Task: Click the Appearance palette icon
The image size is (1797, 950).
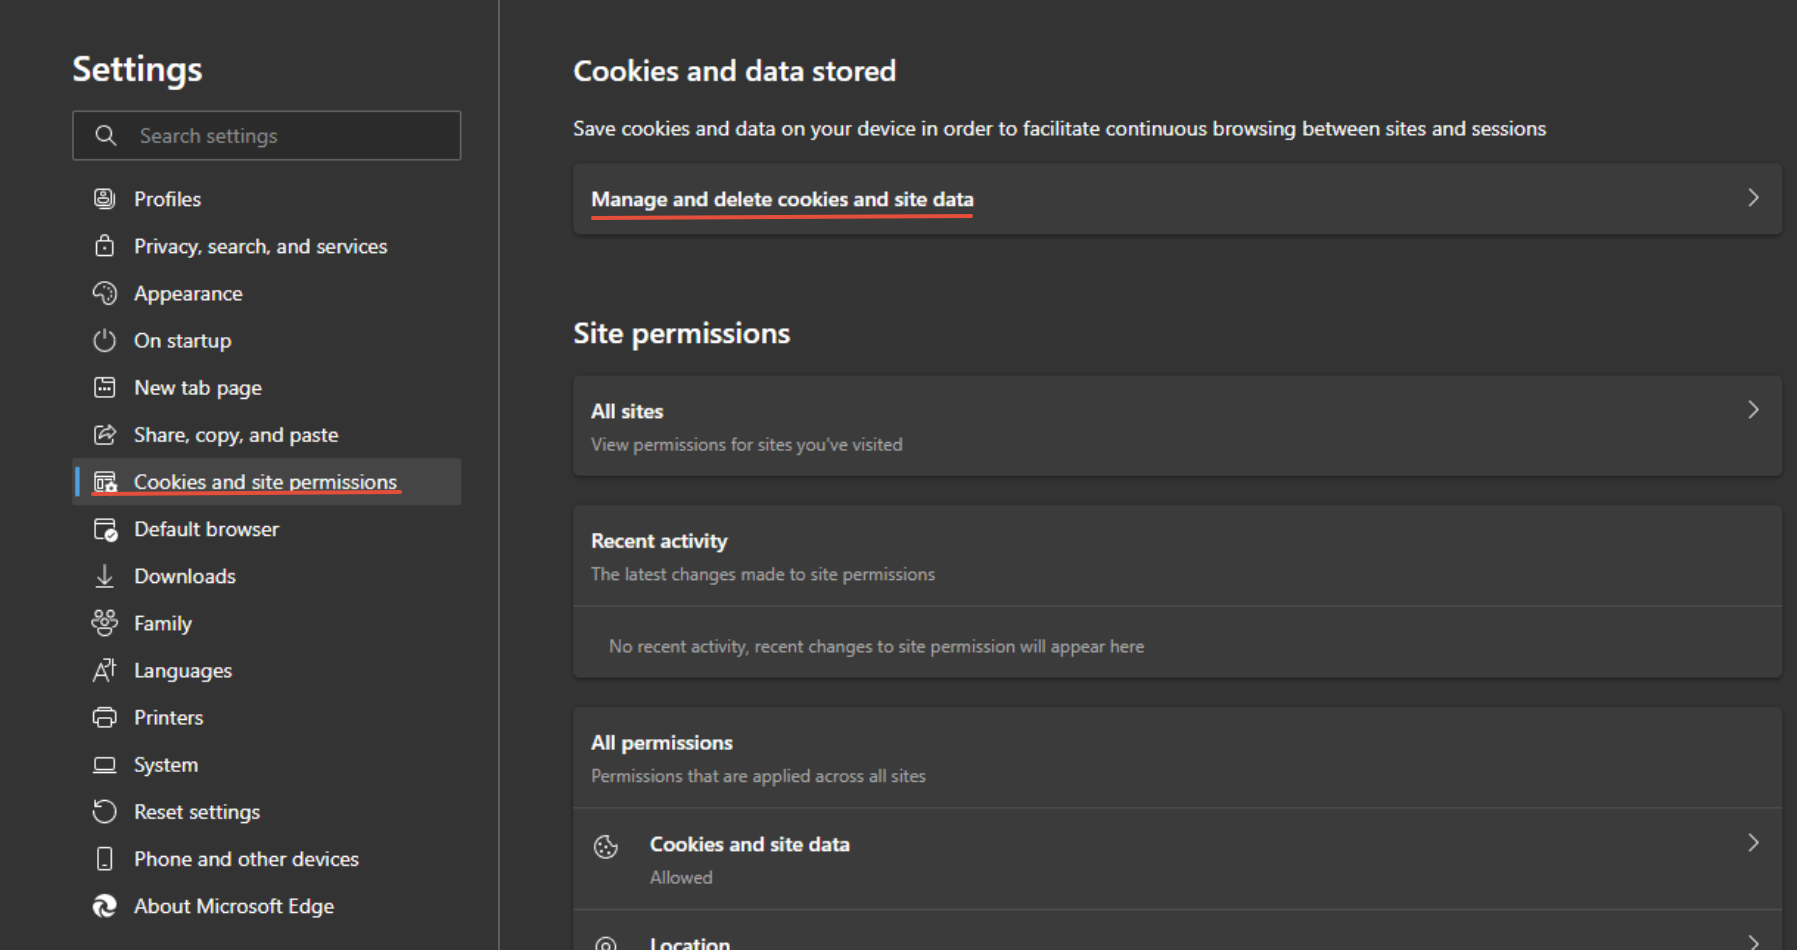Action: click(104, 293)
